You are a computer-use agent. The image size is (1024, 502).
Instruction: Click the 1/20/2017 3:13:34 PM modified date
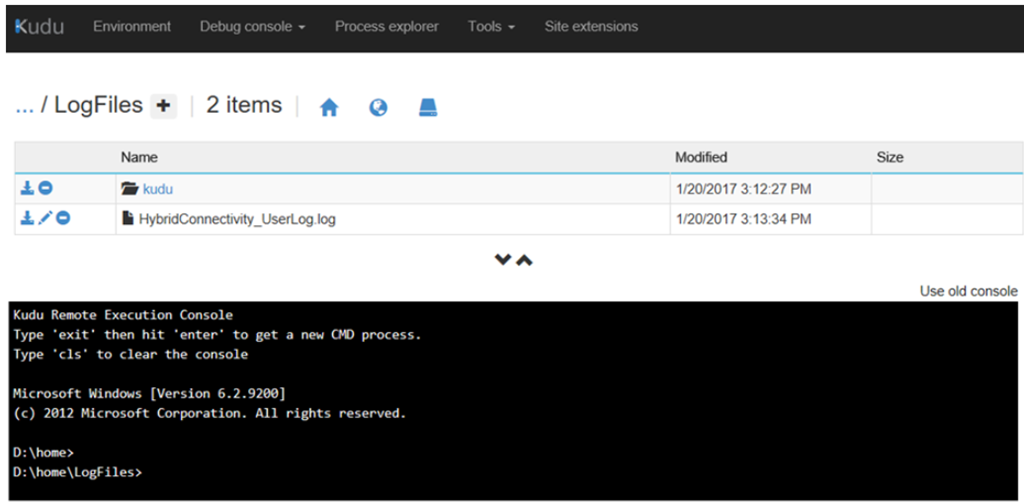coord(743,219)
